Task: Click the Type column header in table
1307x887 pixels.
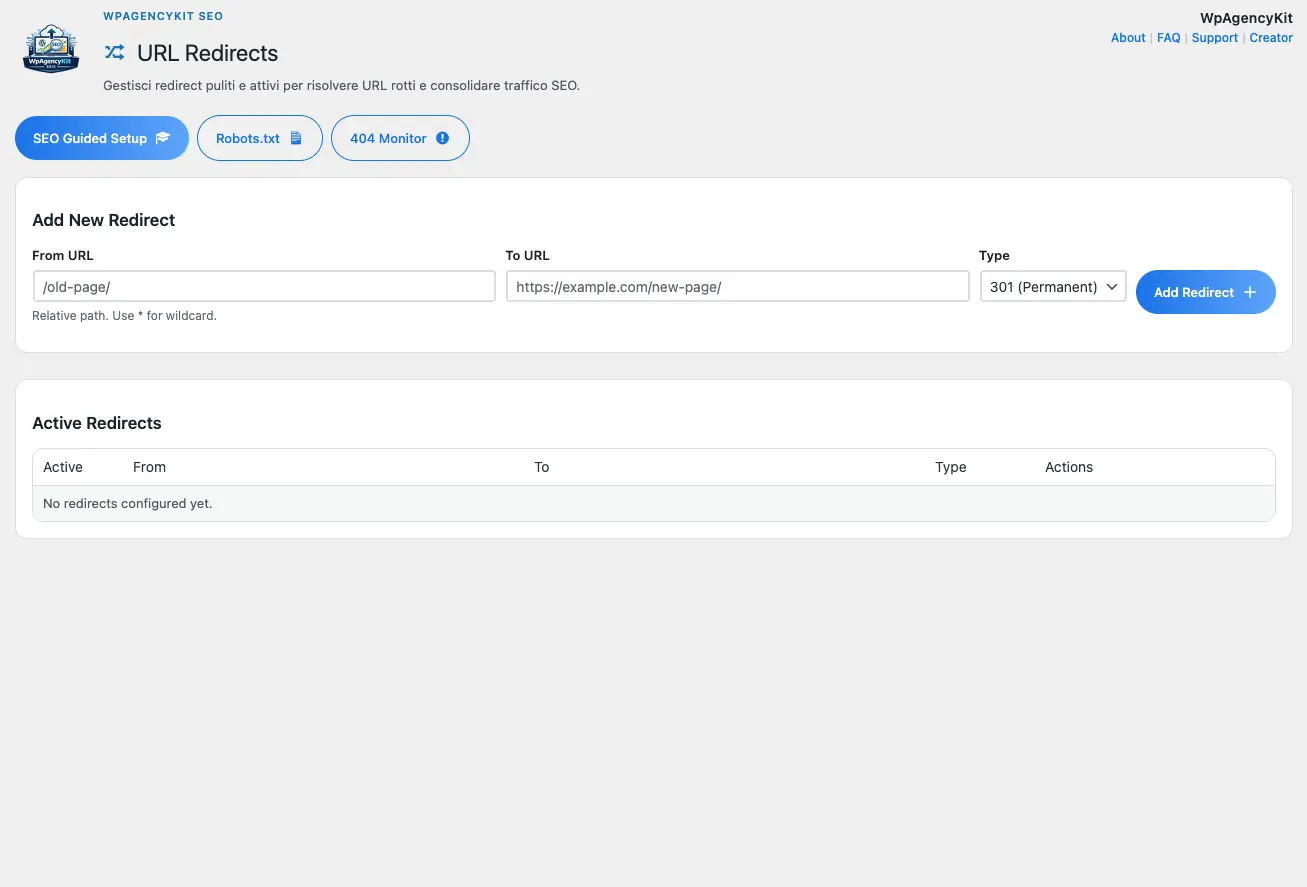Action: (951, 467)
